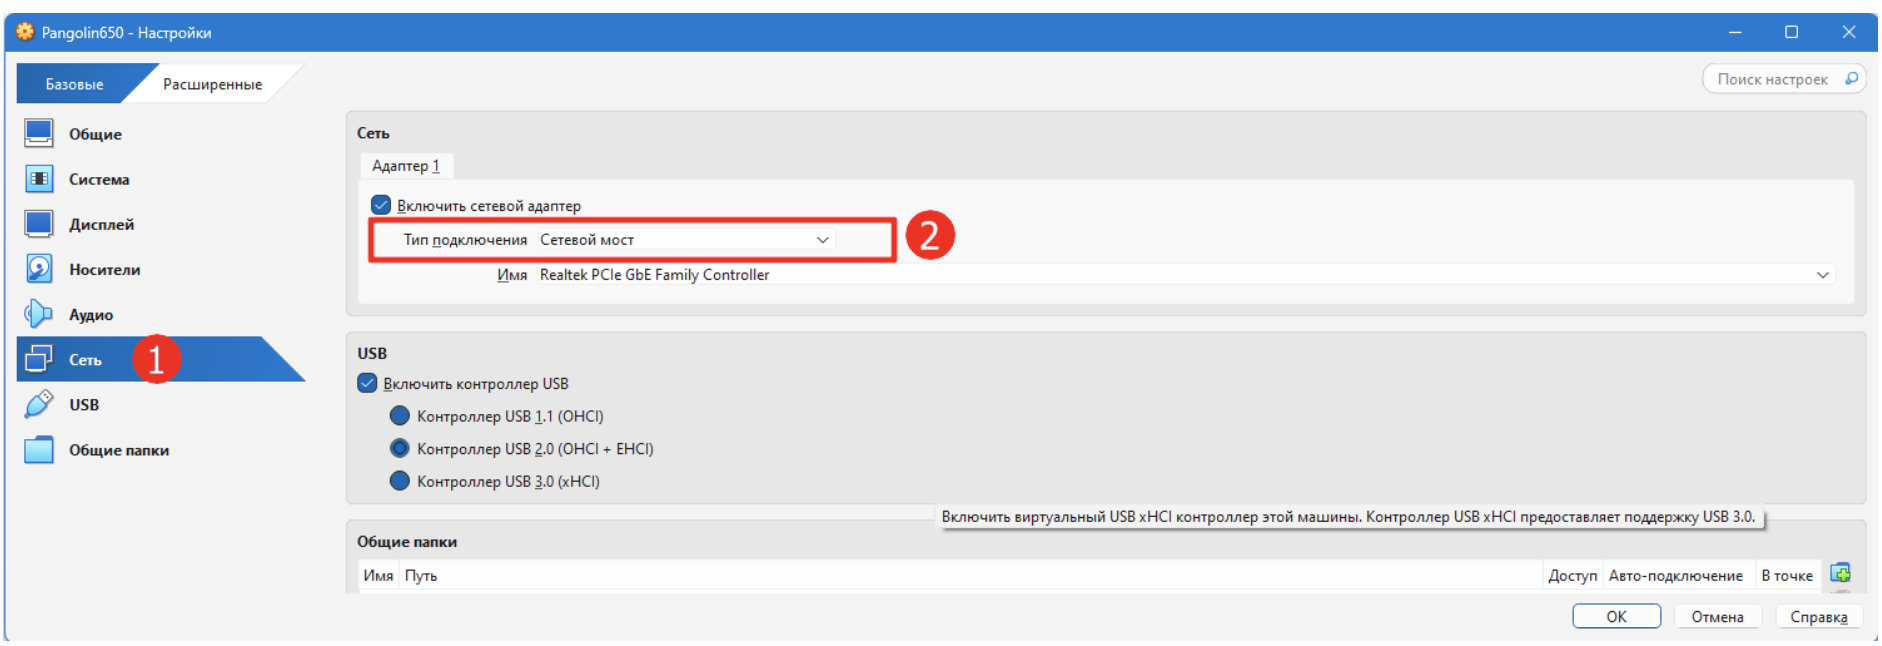
Task: Open the Аудио speaker icon
Action: tap(39, 314)
